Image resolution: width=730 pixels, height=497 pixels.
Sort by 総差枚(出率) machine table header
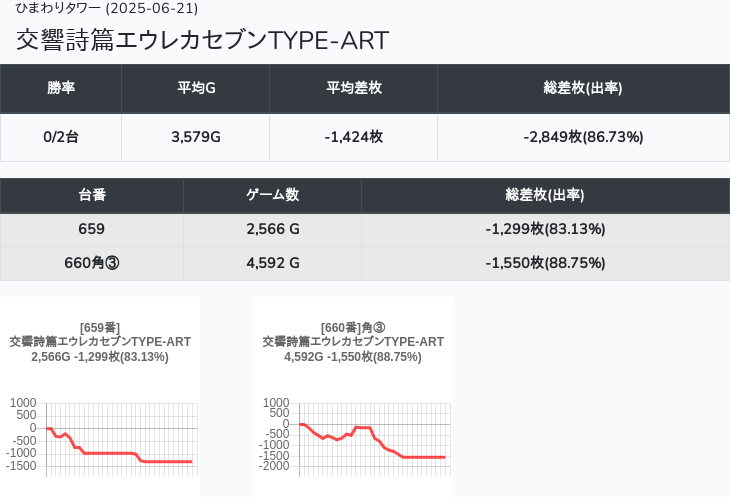[x=545, y=195]
